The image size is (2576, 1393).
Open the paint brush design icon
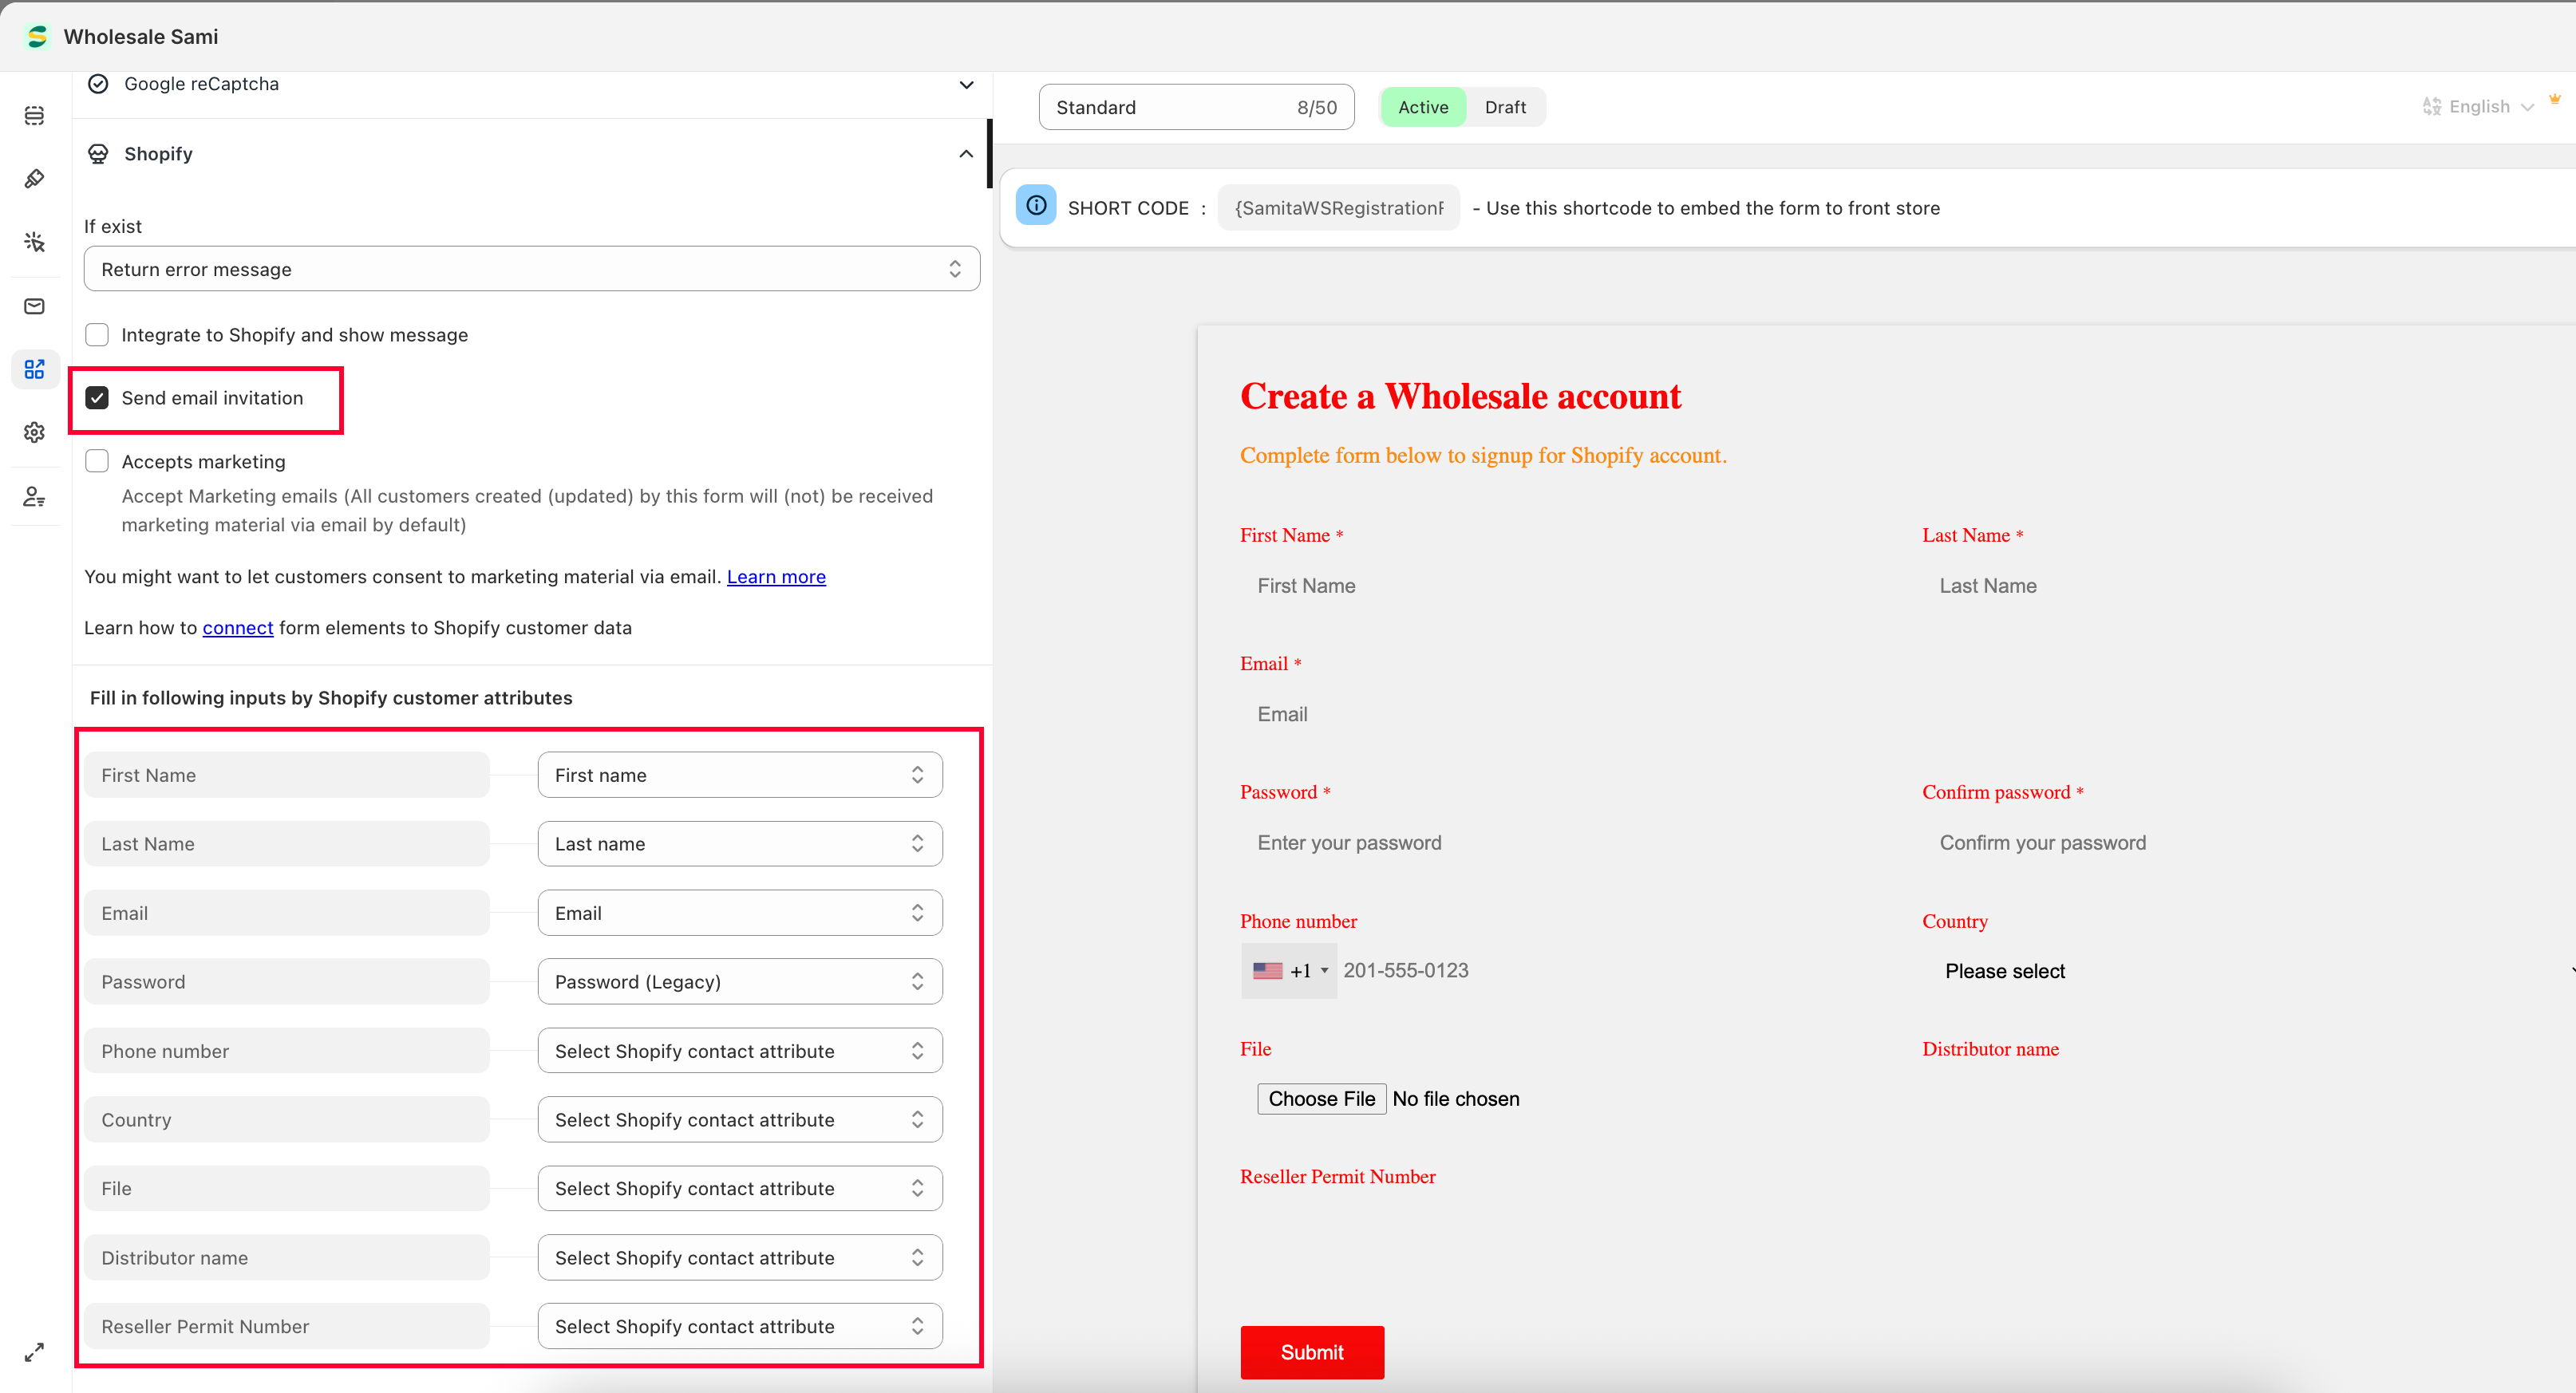(x=34, y=179)
